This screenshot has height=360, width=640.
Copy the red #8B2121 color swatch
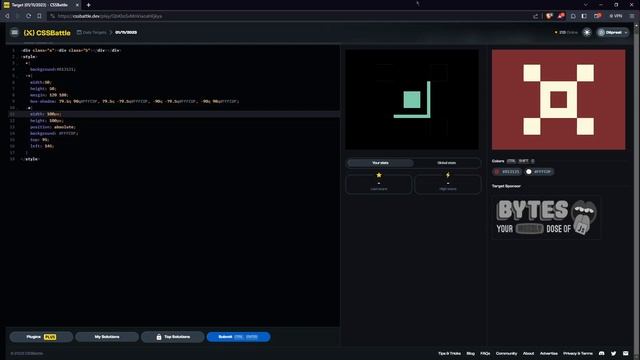click(x=507, y=172)
